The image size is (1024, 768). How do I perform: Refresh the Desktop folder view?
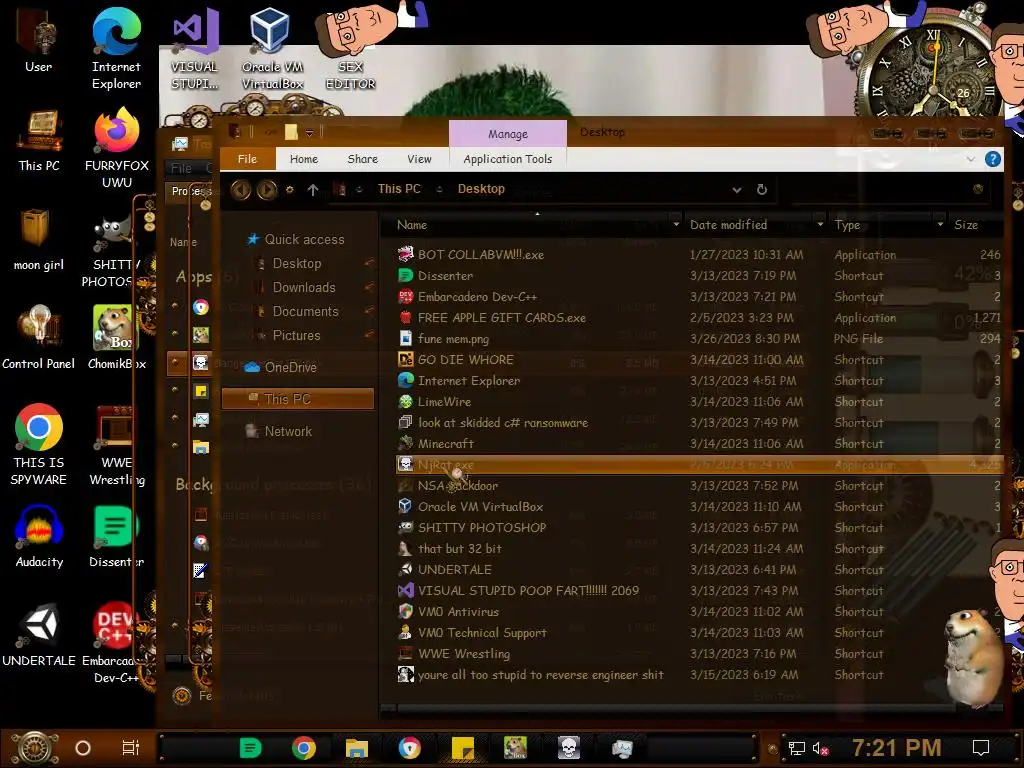point(761,189)
